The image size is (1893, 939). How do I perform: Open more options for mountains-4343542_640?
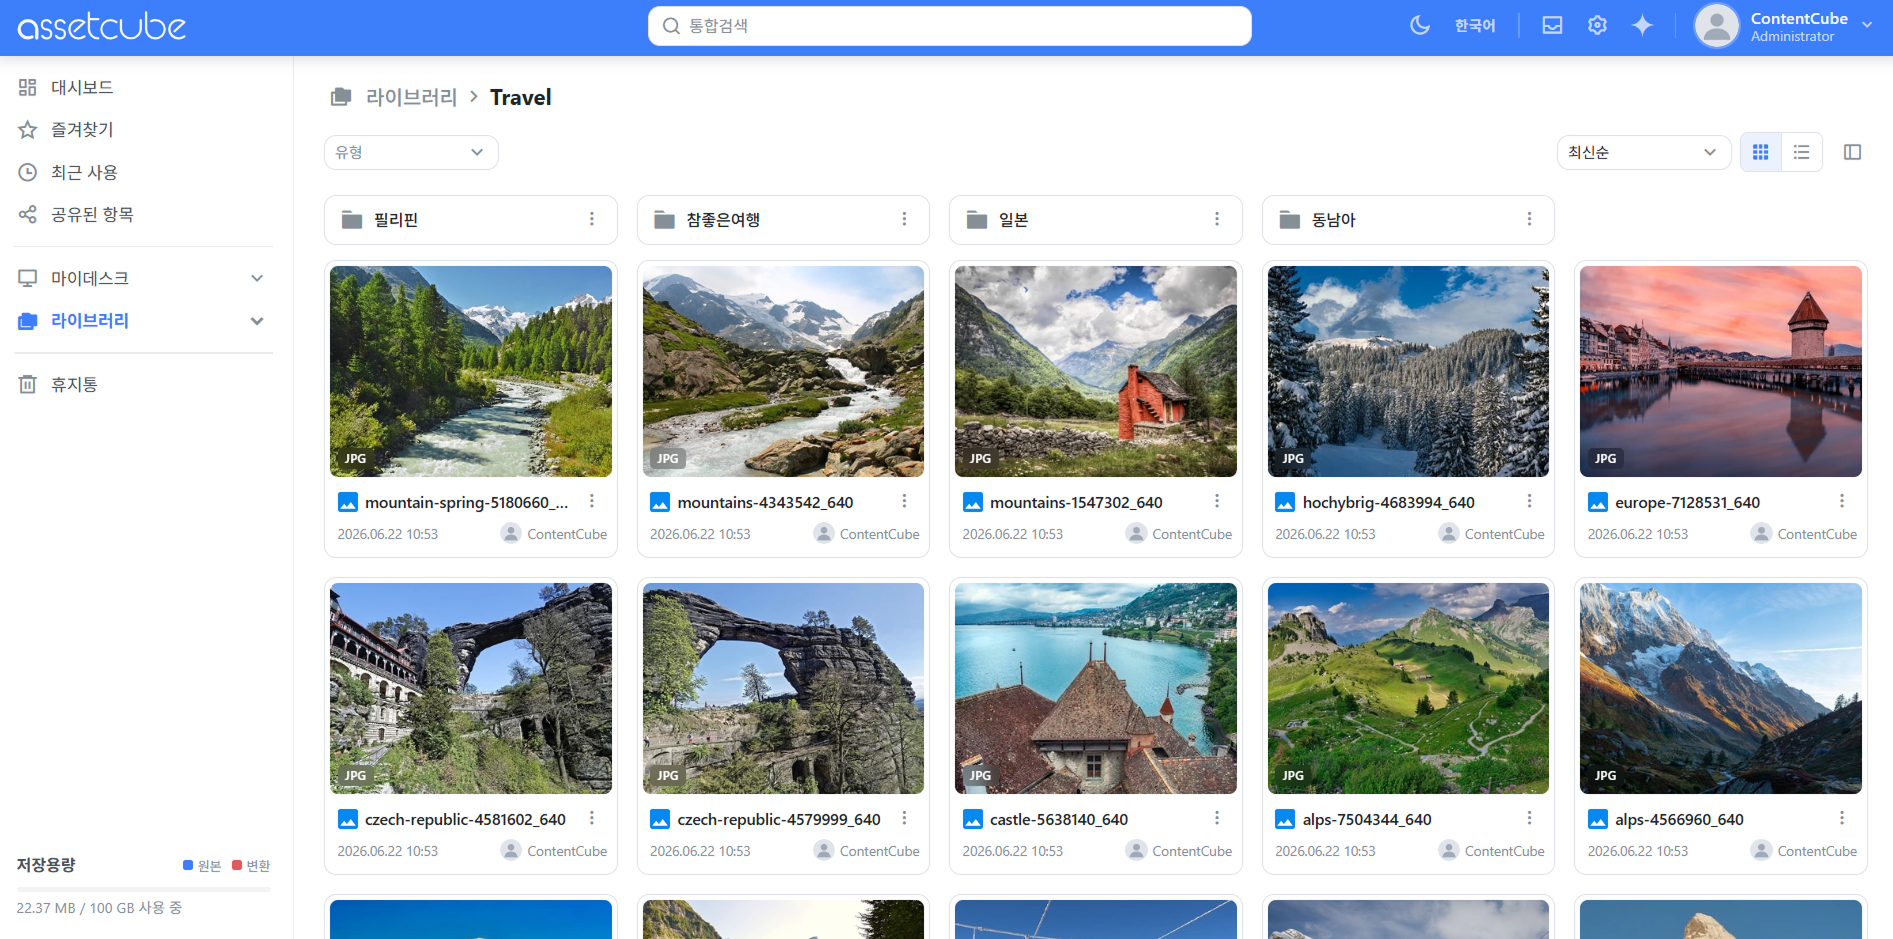(904, 501)
